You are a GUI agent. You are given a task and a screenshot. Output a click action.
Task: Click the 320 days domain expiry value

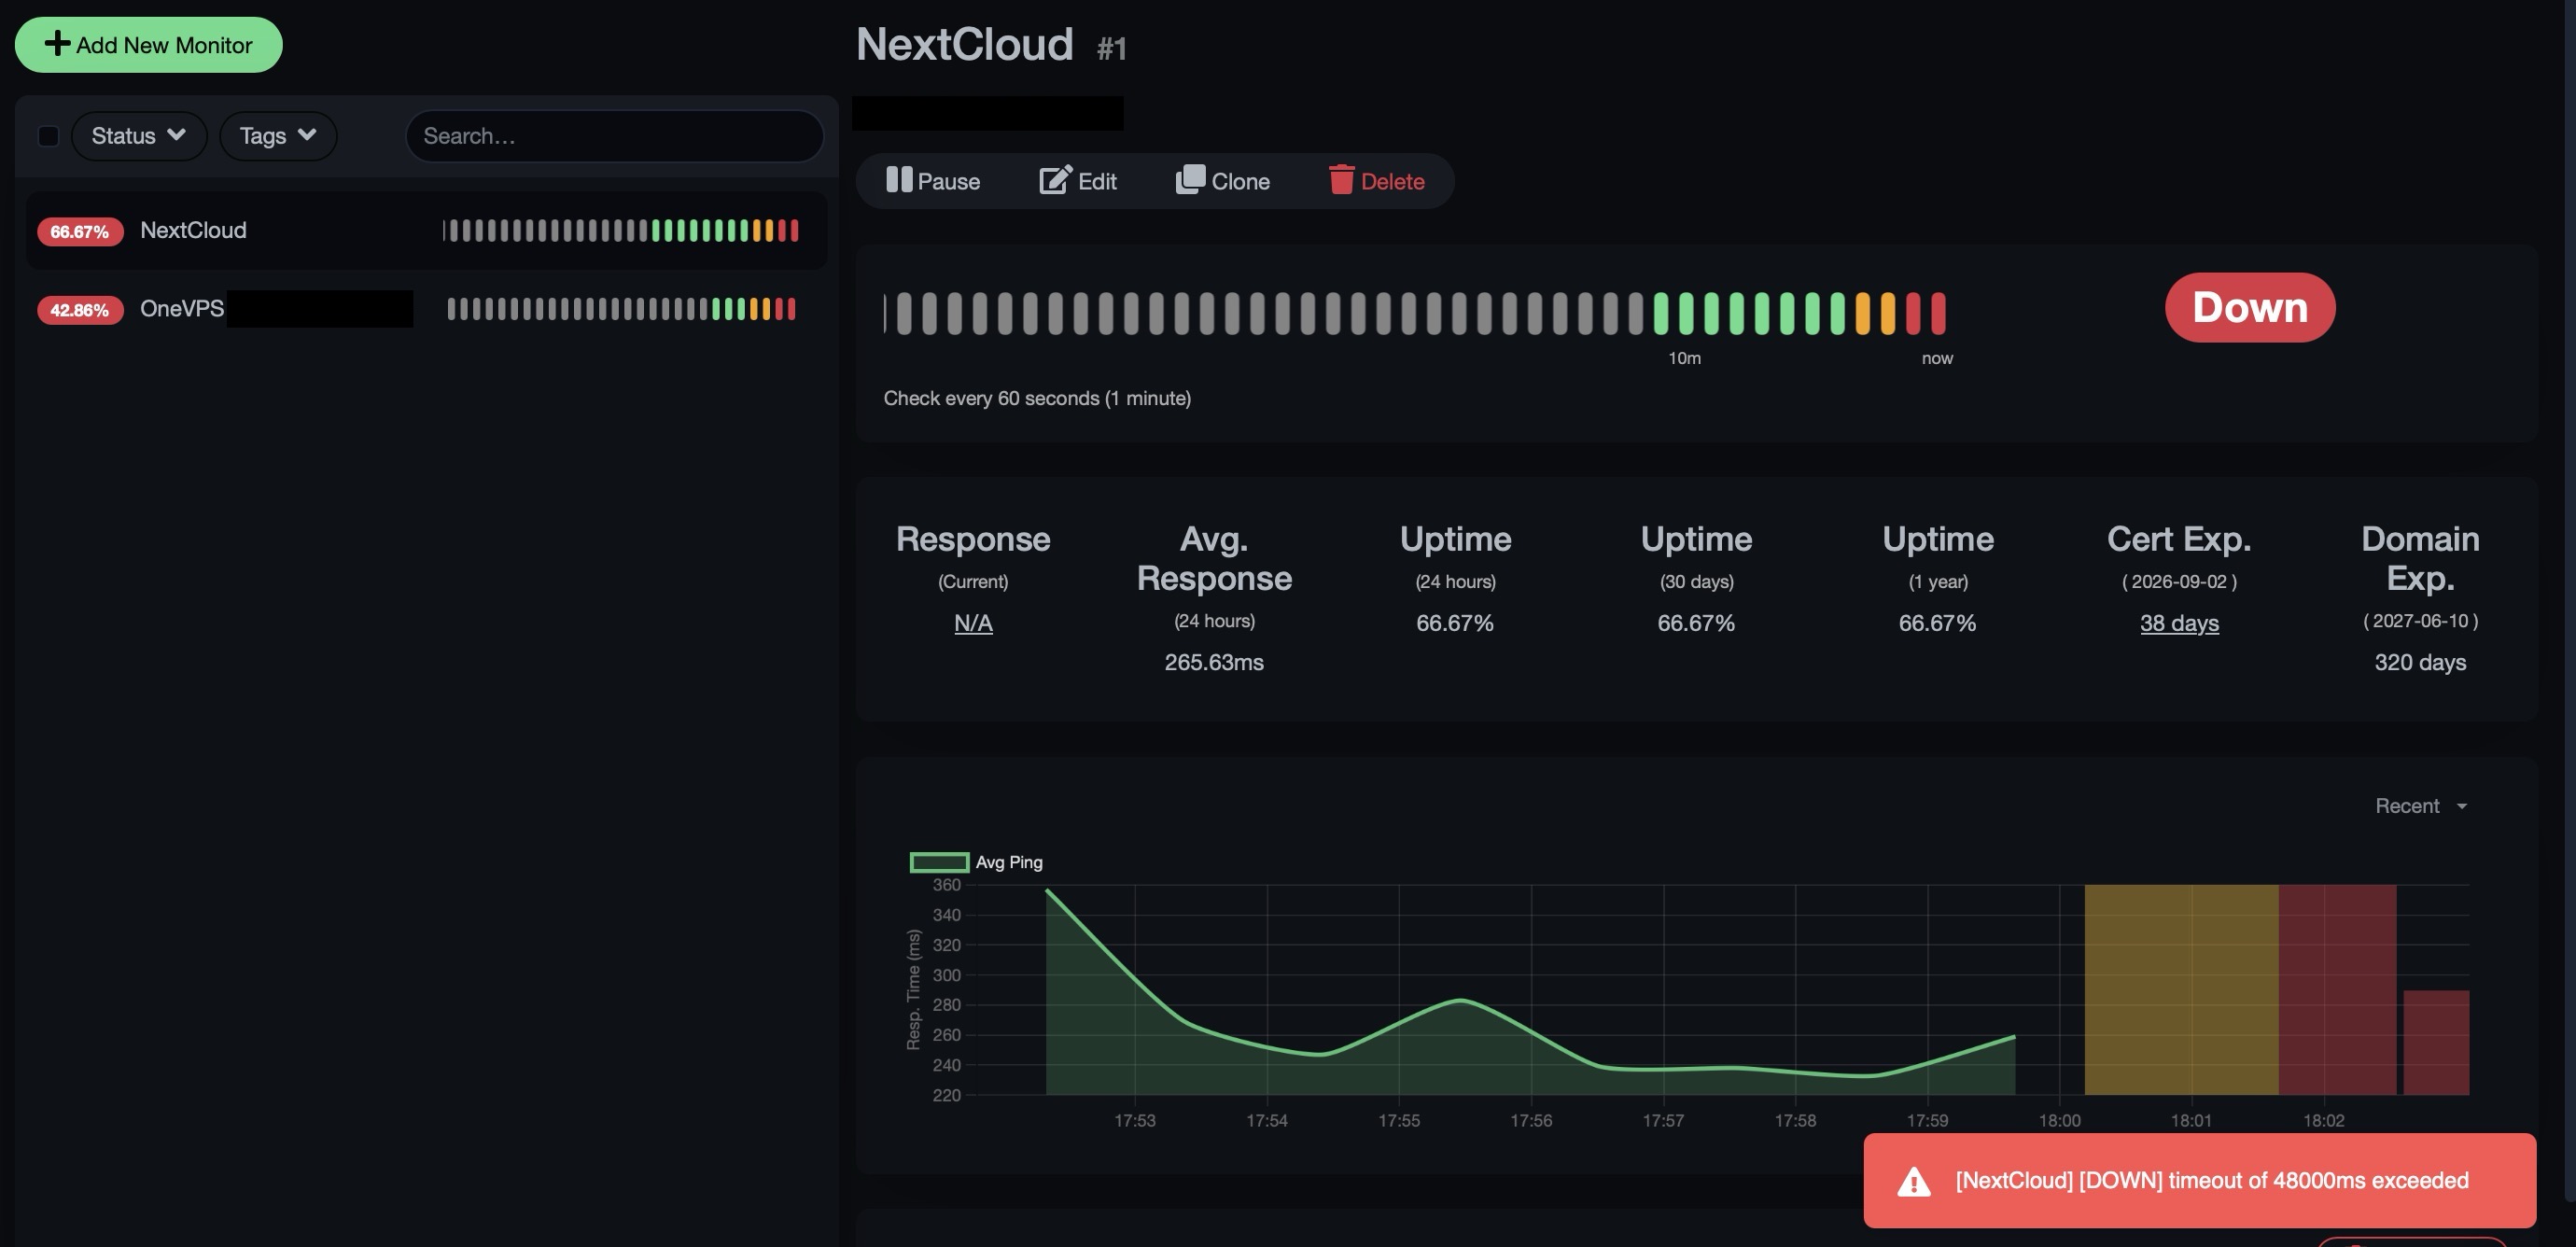coord(2420,662)
